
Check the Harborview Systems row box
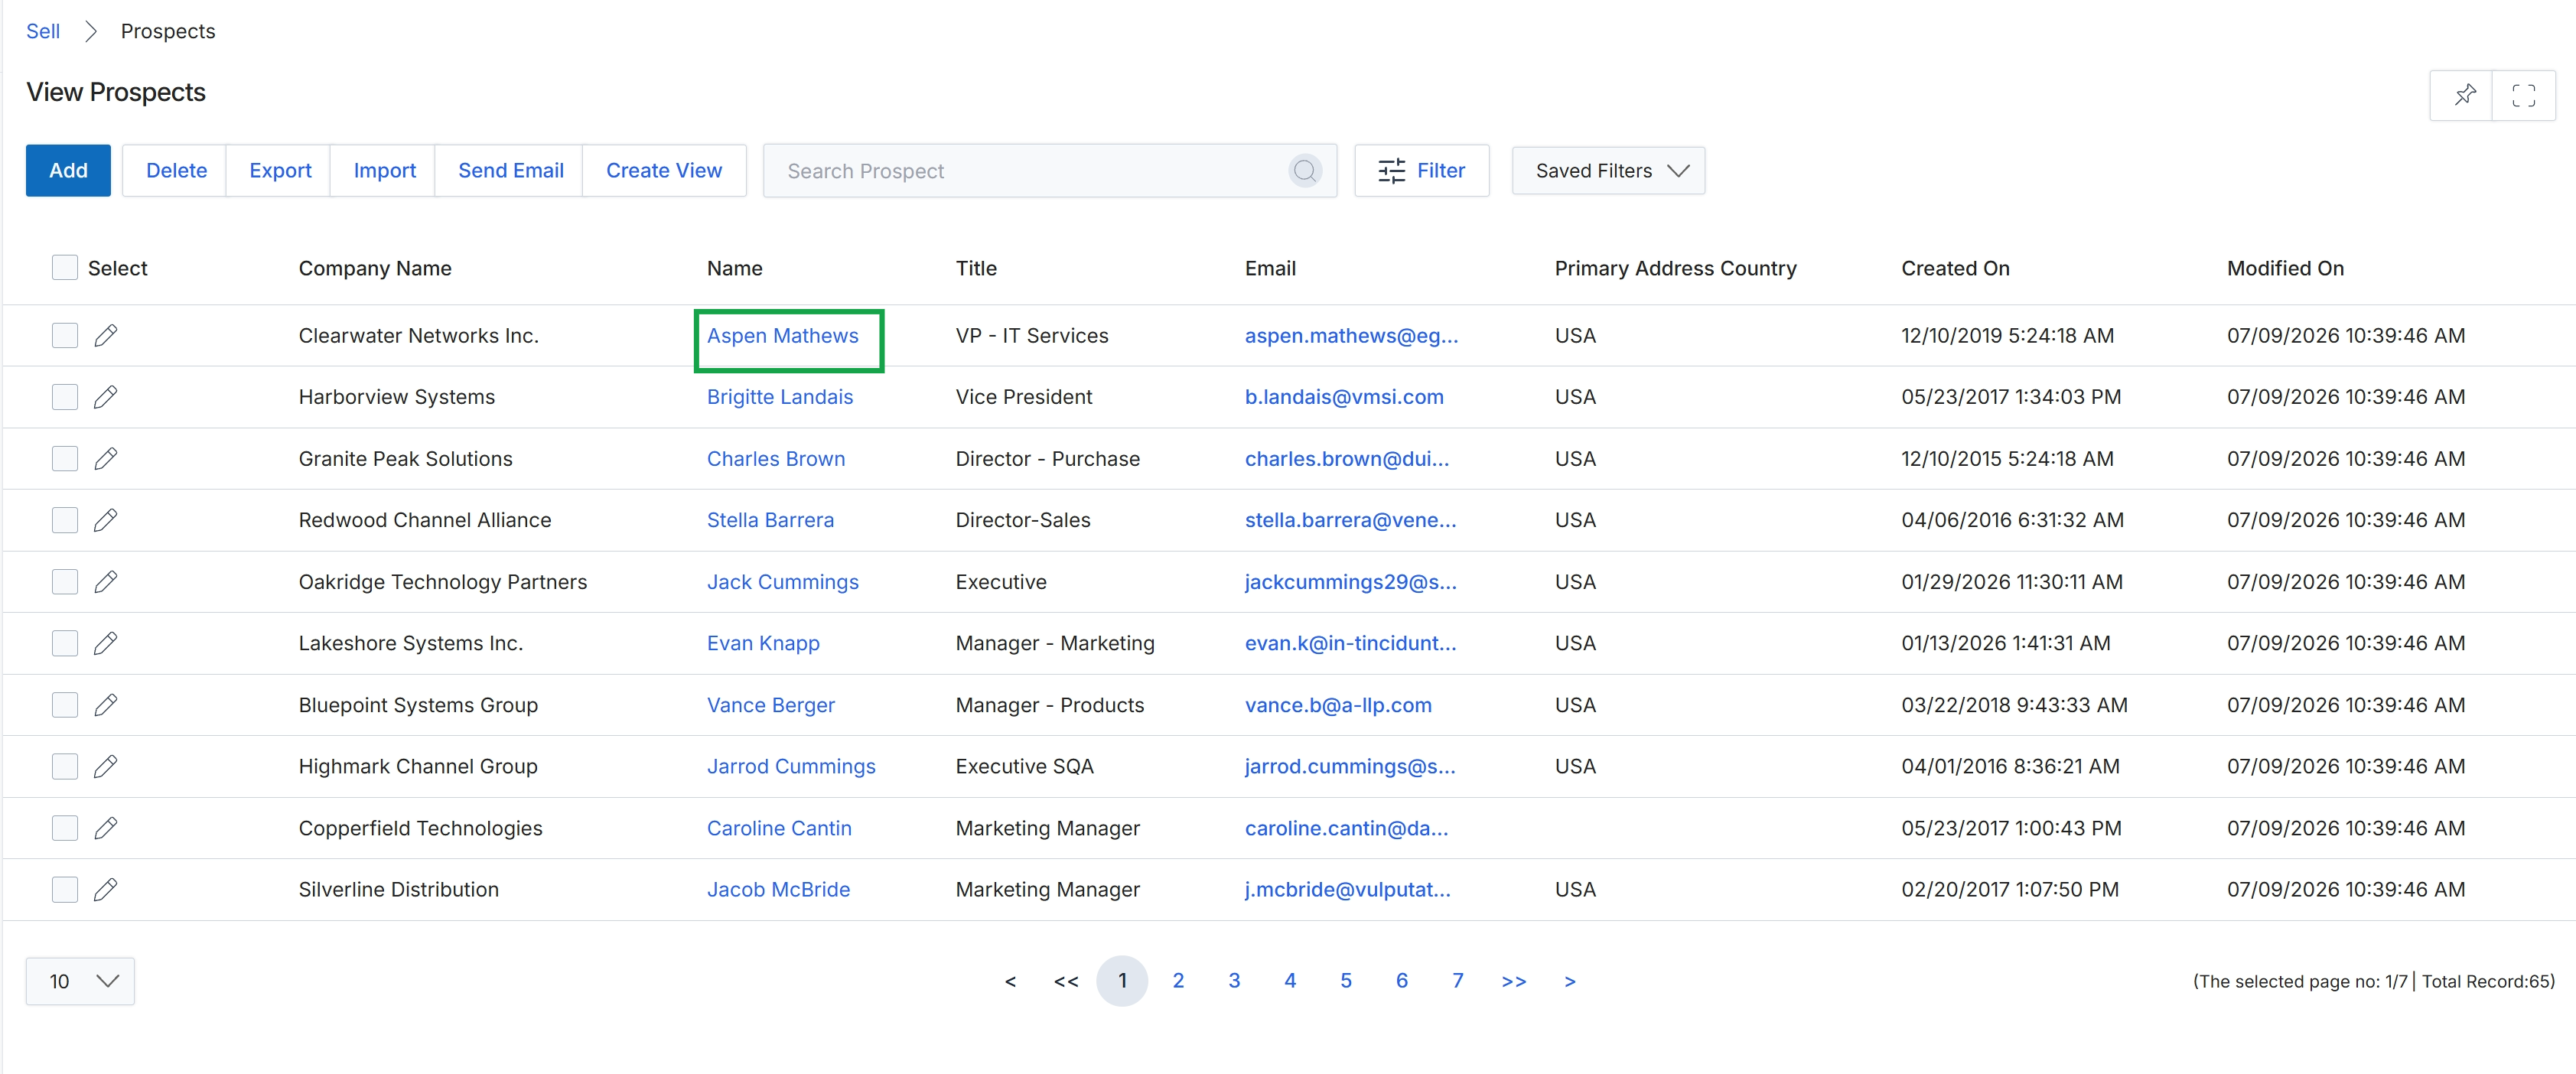(x=65, y=397)
